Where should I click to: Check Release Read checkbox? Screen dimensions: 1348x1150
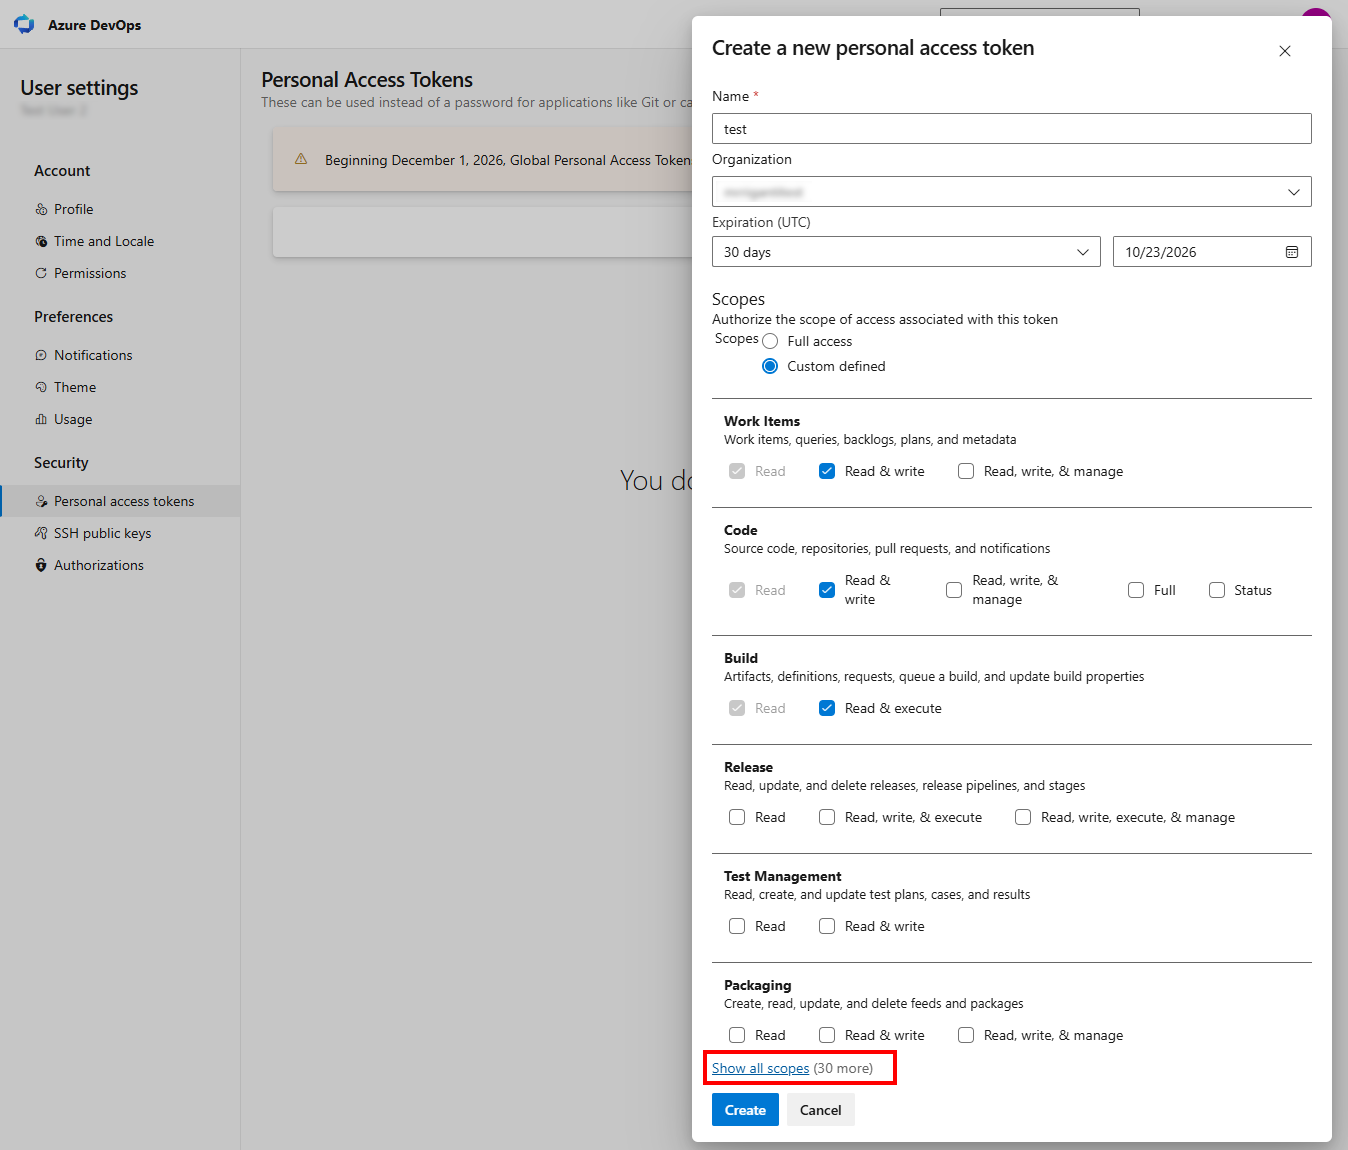click(x=737, y=817)
